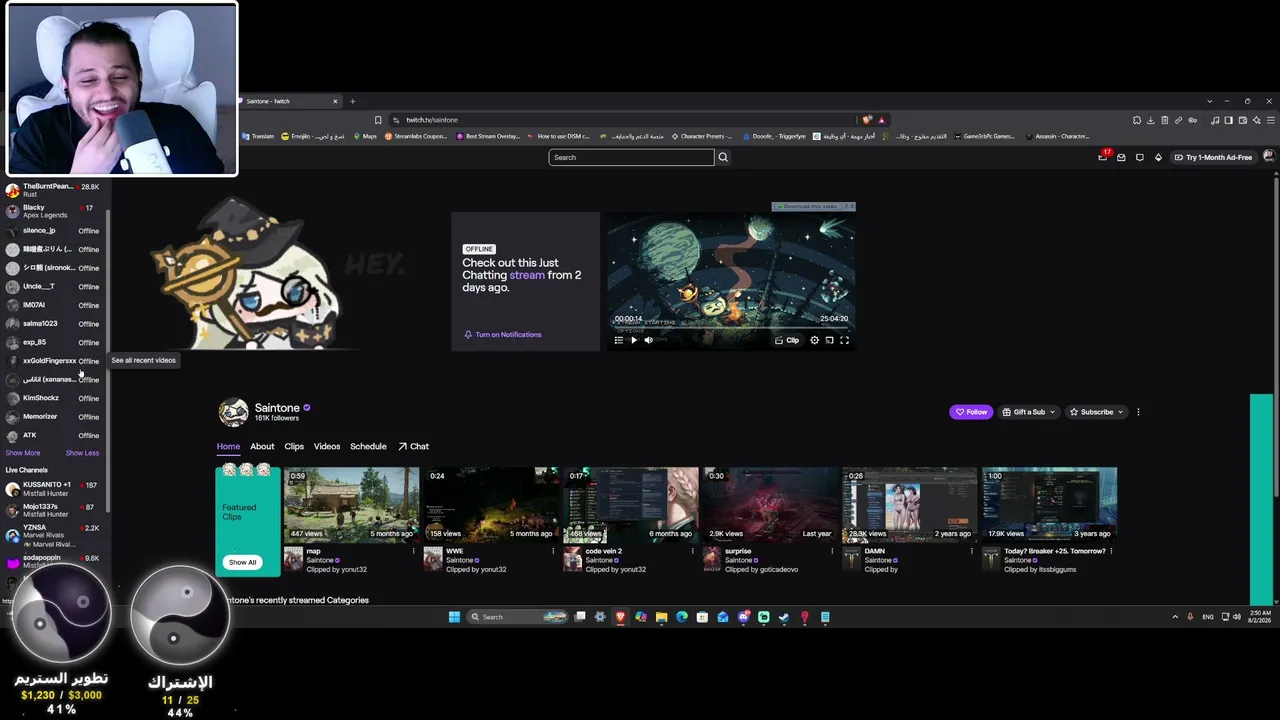1280x720 pixels.
Task: Mute the video player volume
Action: pos(648,340)
